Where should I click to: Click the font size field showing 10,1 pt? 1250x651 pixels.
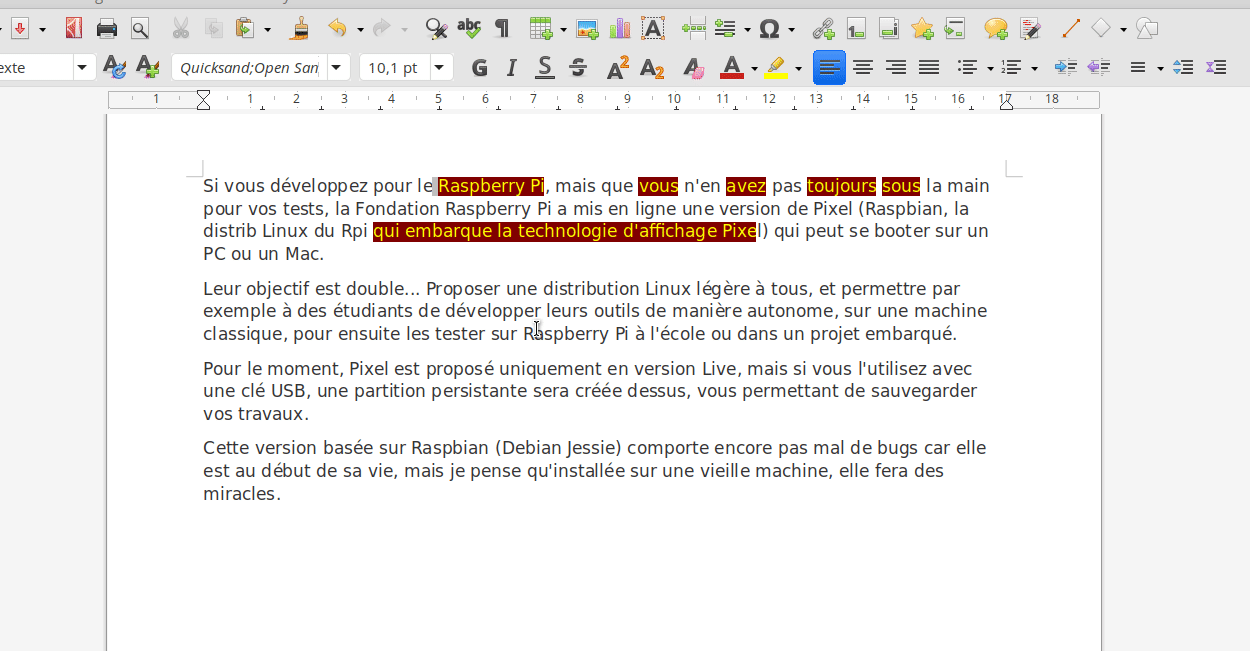point(394,68)
